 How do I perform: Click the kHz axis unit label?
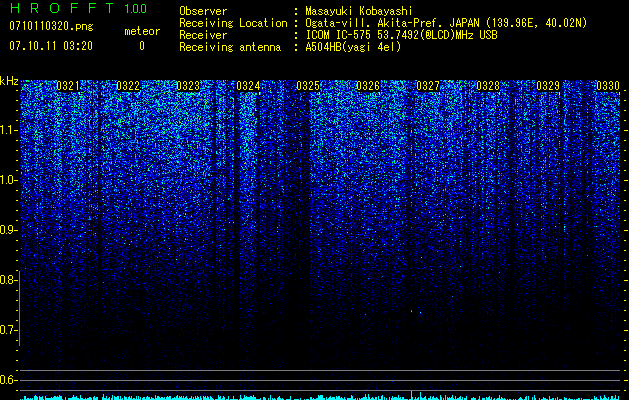coord(9,81)
